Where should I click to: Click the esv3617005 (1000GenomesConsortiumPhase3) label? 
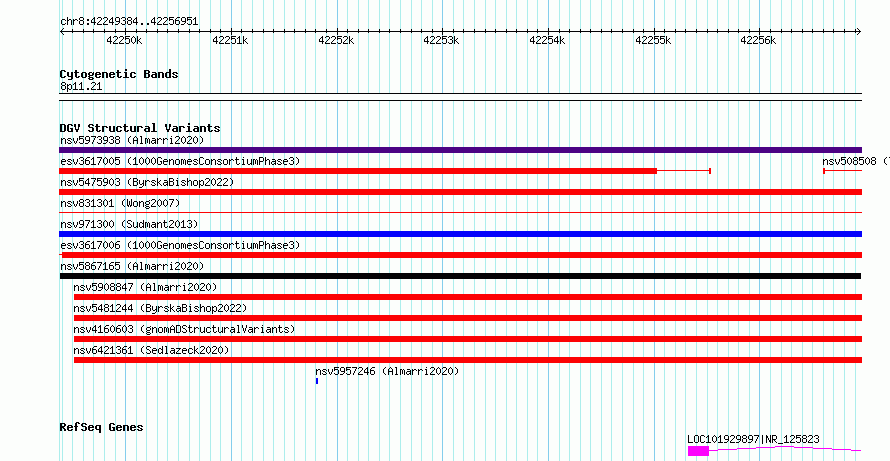pos(180,161)
